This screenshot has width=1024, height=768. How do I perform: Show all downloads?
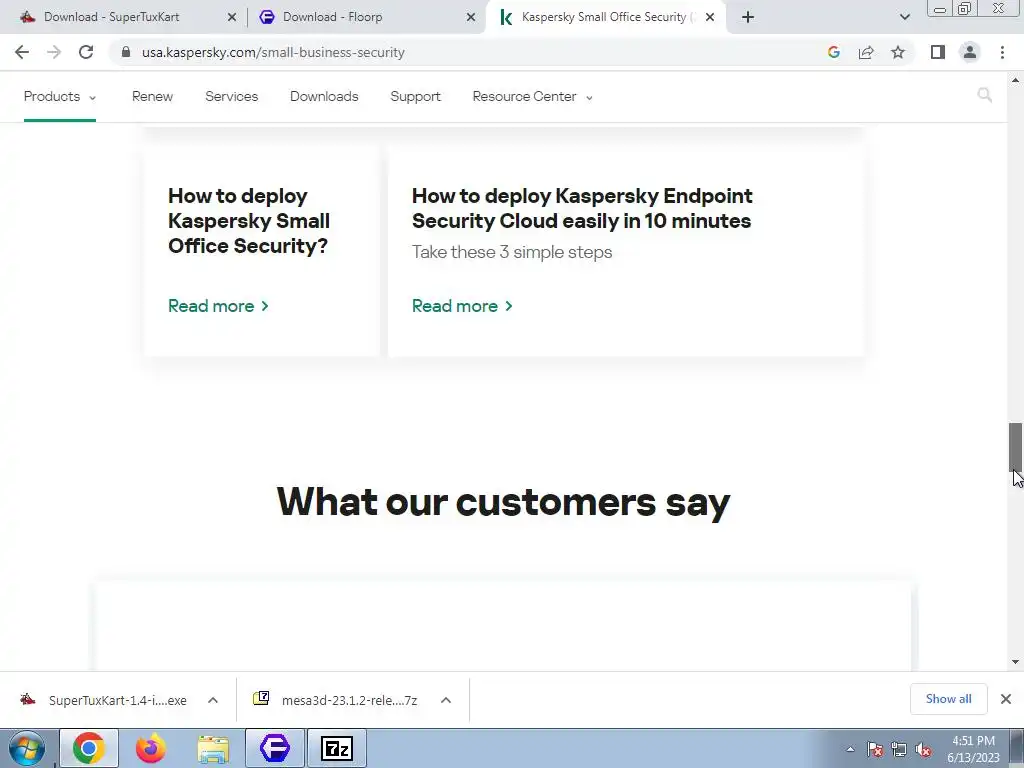click(948, 699)
